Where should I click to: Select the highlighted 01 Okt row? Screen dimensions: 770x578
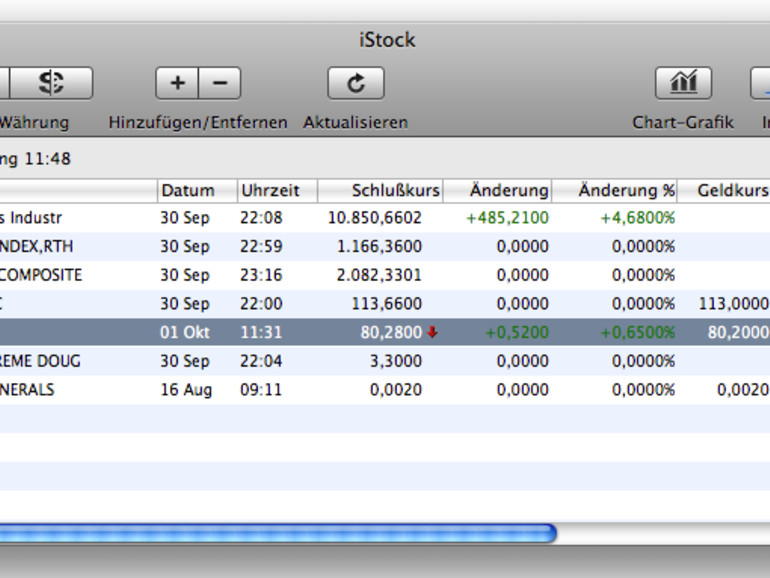click(x=385, y=332)
